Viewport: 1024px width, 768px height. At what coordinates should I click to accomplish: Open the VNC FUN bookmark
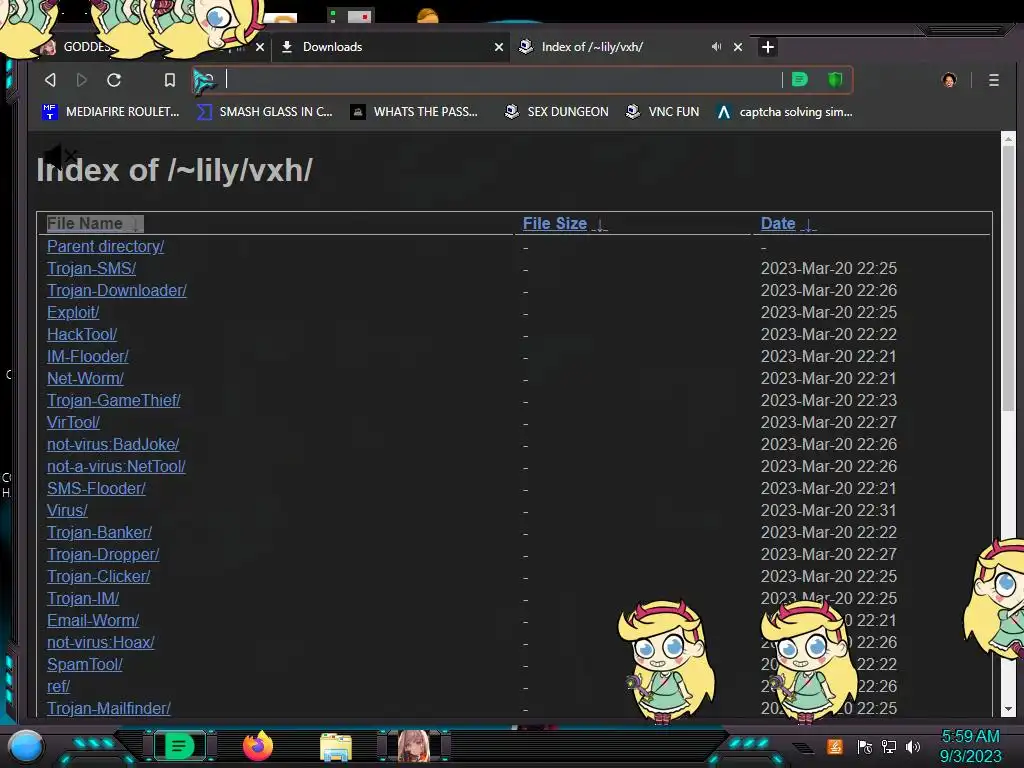[x=662, y=112]
